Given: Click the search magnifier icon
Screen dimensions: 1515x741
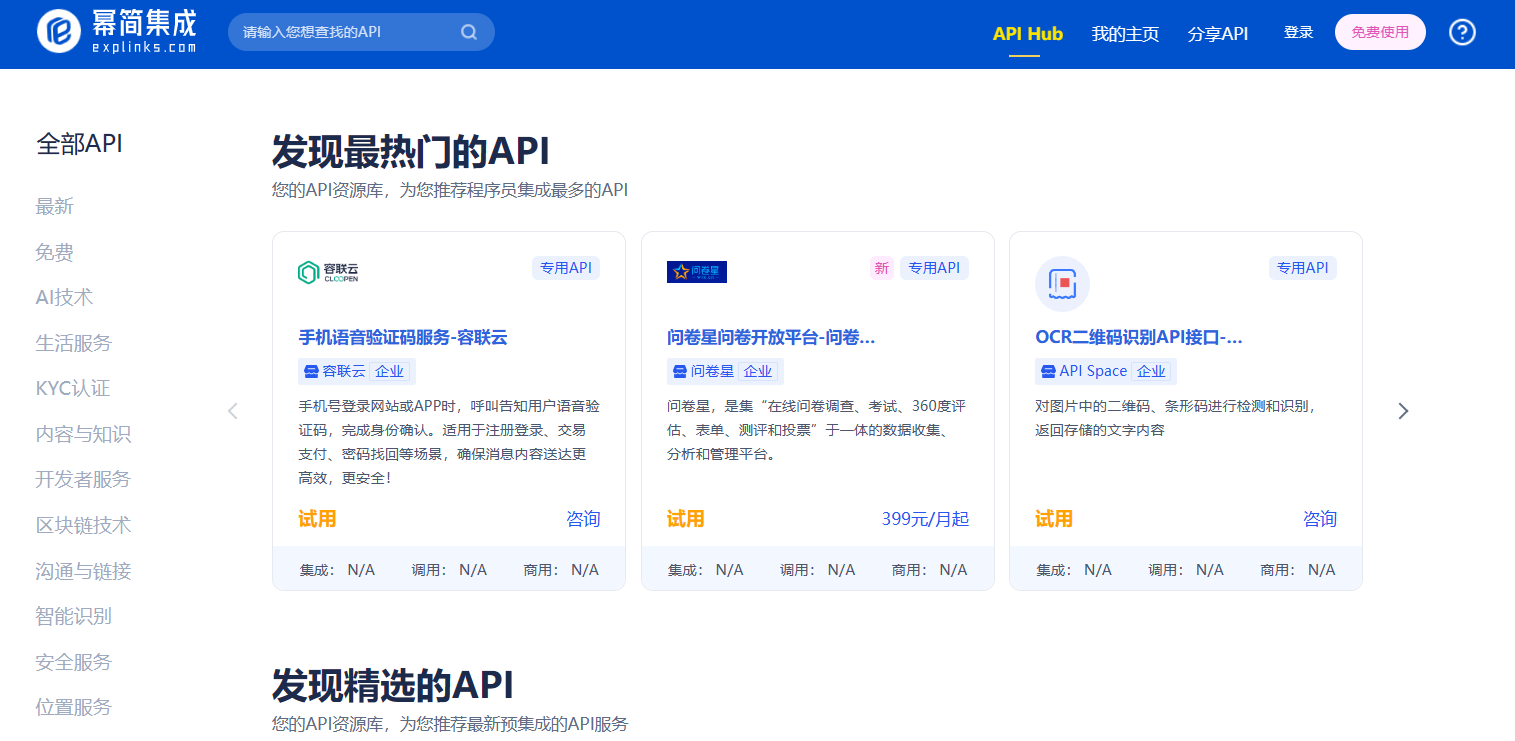Looking at the screenshot, I should tap(468, 32).
